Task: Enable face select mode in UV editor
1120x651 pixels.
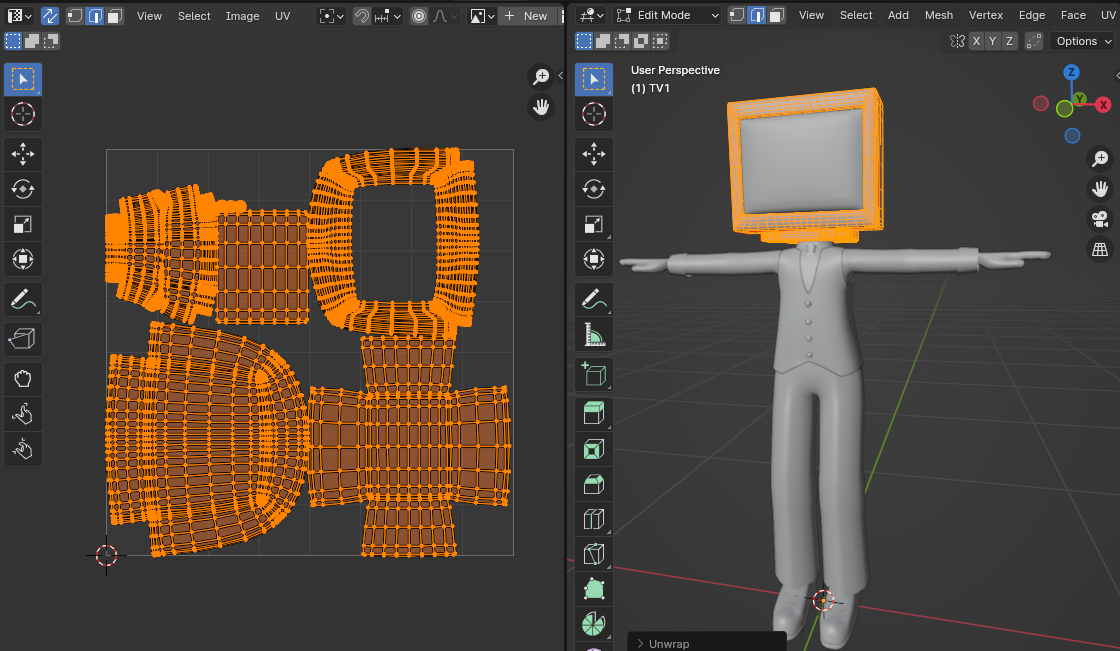Action: (x=114, y=16)
